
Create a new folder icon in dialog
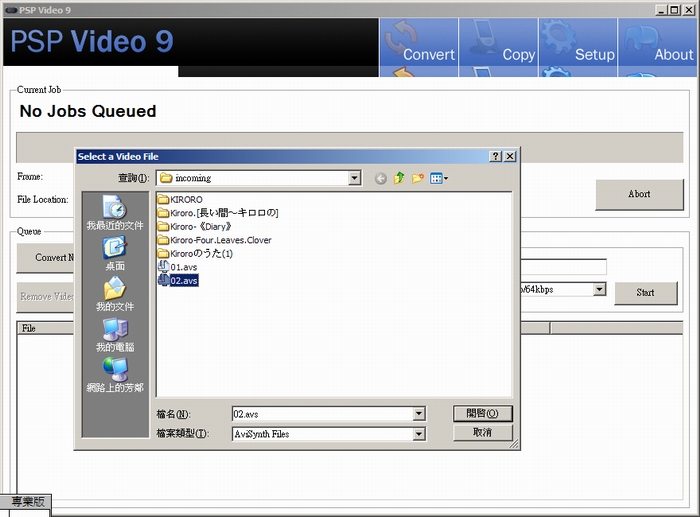coord(418,178)
